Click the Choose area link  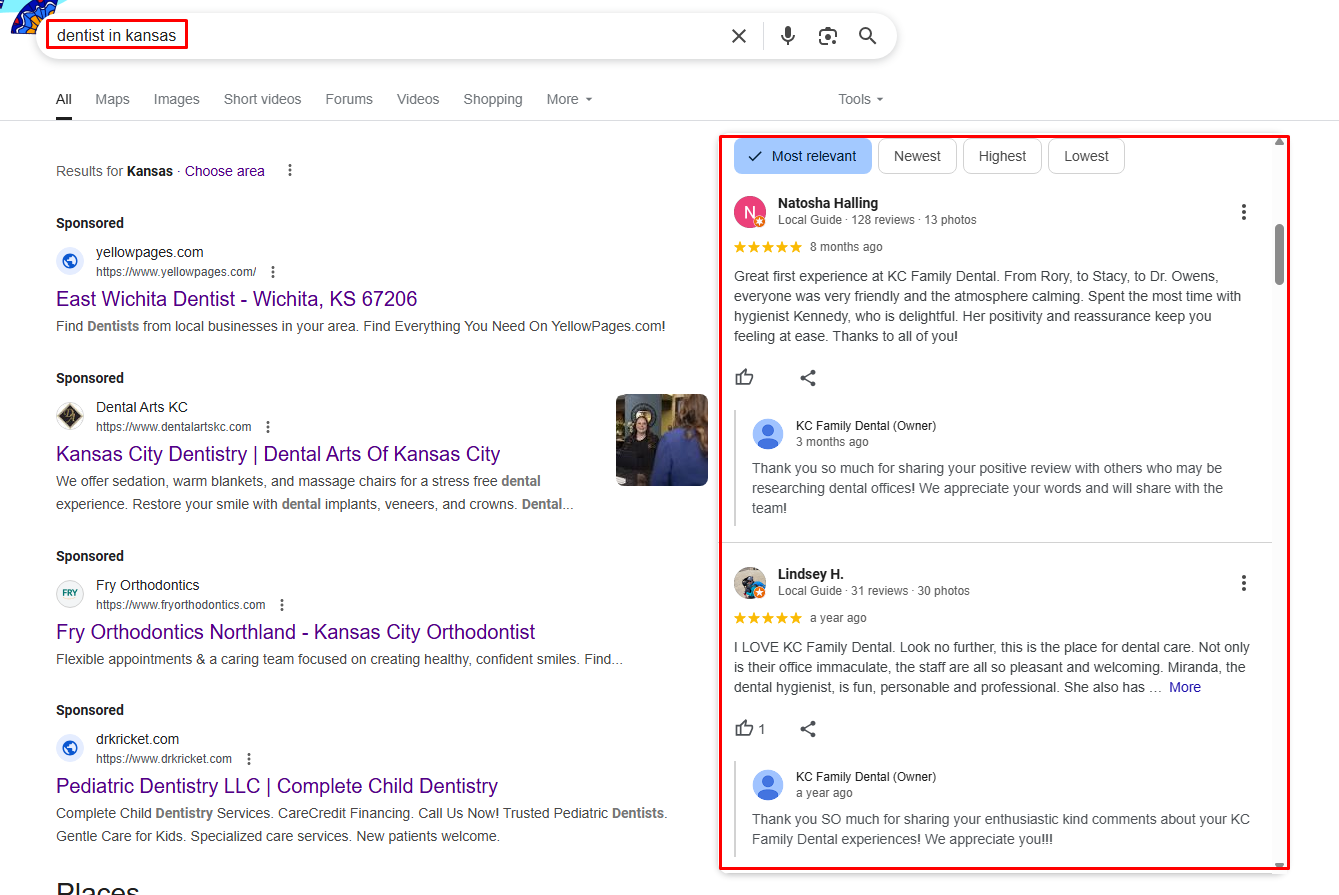click(x=224, y=171)
